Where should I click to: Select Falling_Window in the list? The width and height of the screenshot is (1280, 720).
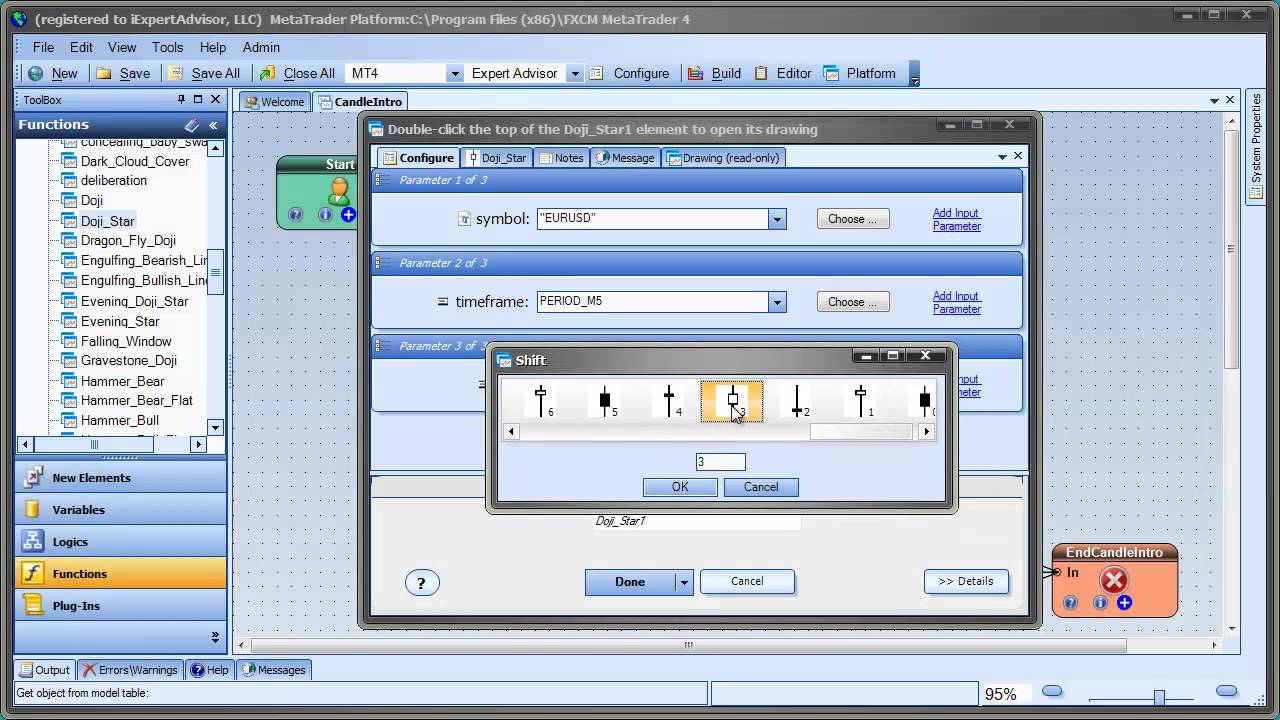[x=126, y=341]
